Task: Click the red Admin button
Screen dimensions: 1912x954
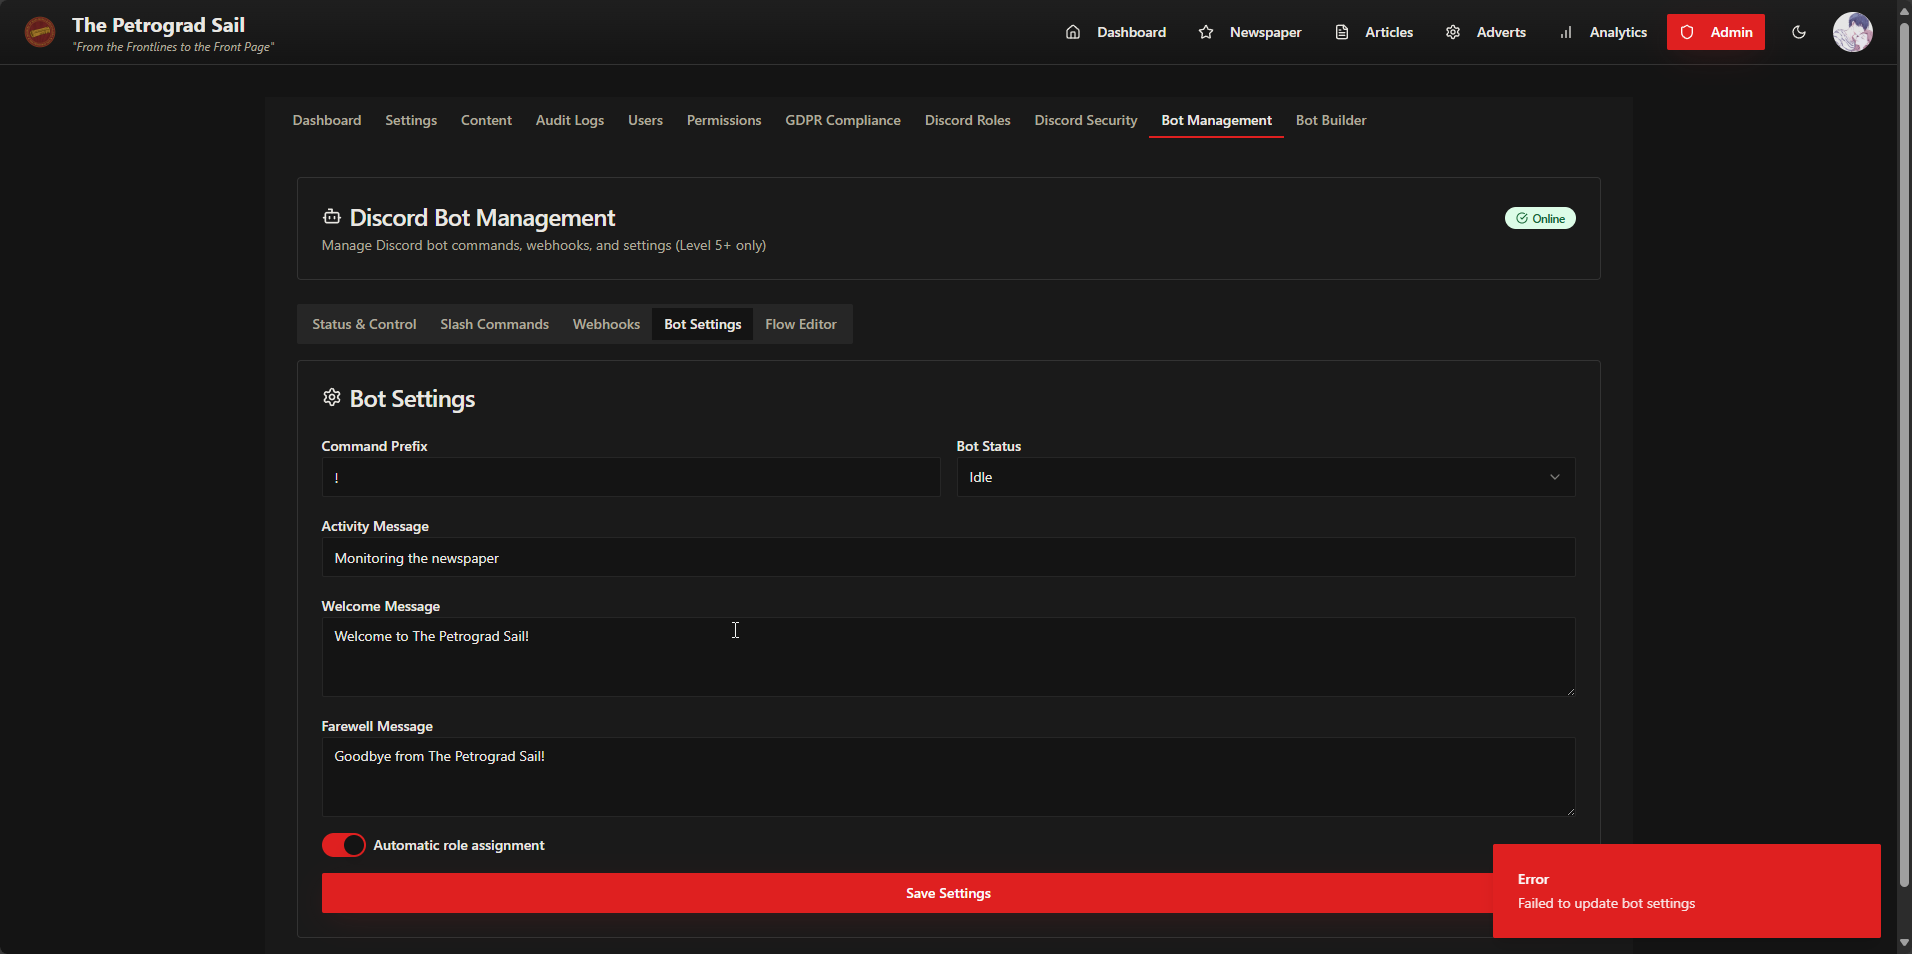Action: pos(1716,32)
